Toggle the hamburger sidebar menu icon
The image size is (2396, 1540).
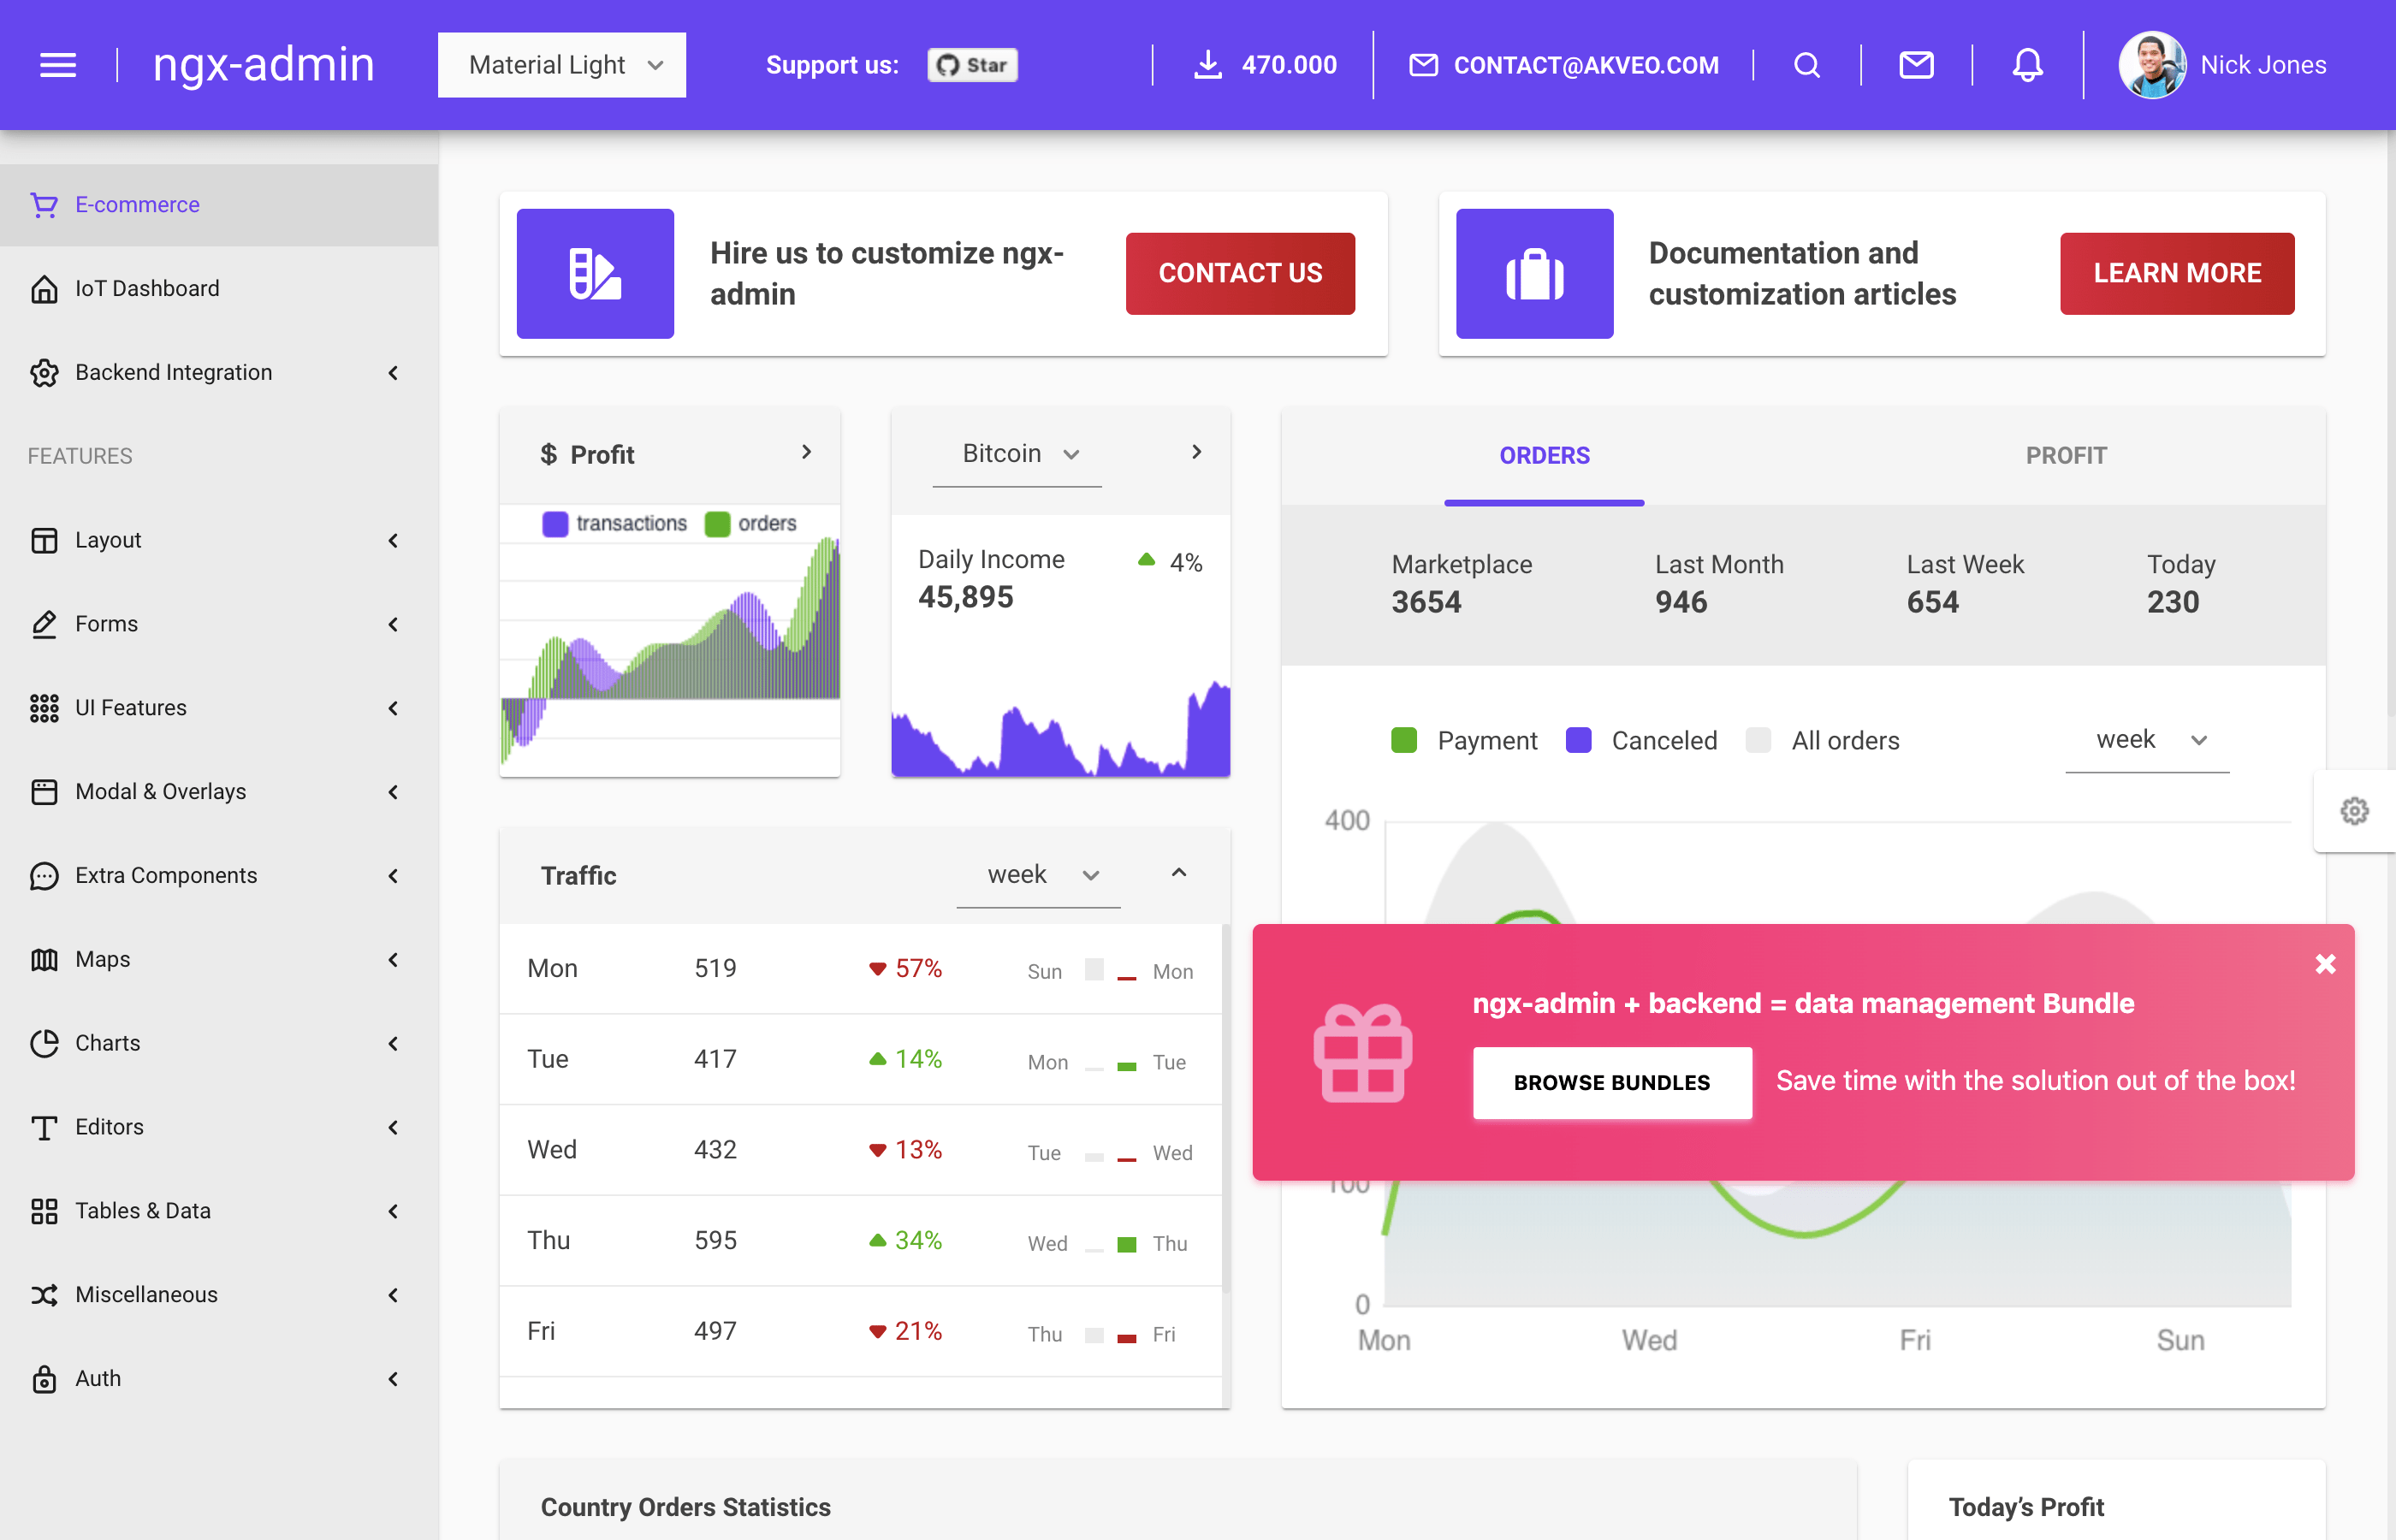pyautogui.click(x=58, y=65)
